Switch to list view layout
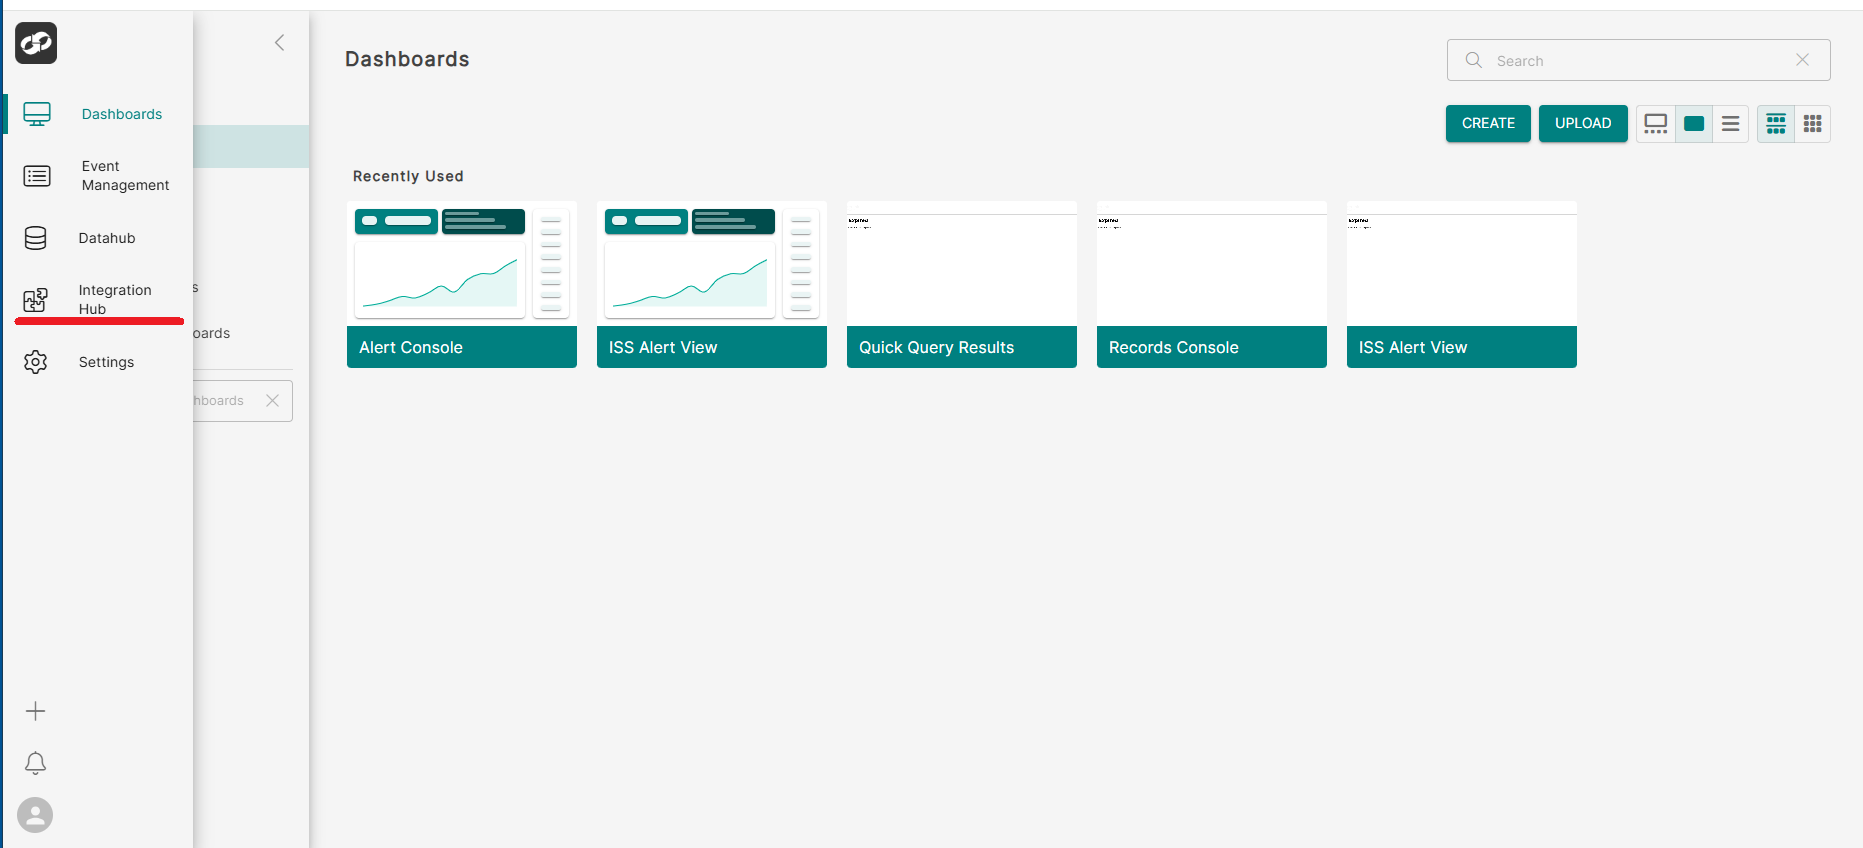 (1730, 124)
